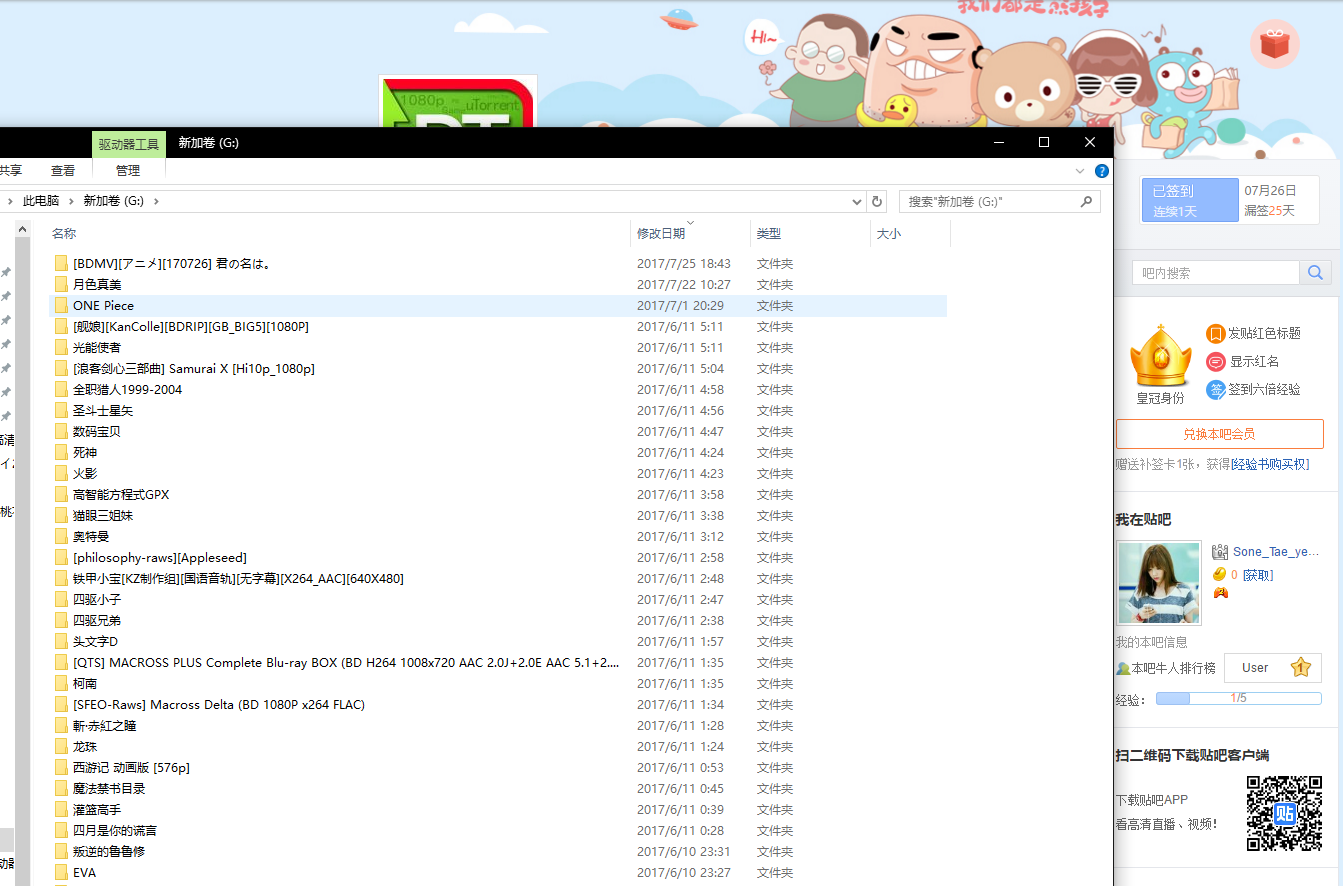Click the 显示红名 option
Viewport: 1343px width, 886px height.
pyautogui.click(x=1242, y=361)
